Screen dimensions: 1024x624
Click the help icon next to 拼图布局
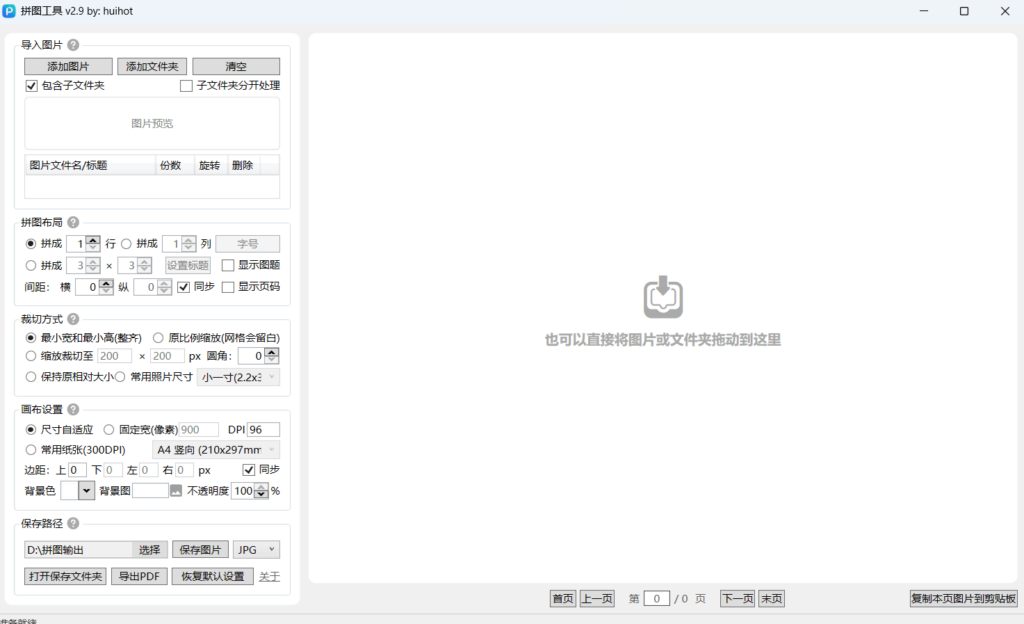click(73, 223)
